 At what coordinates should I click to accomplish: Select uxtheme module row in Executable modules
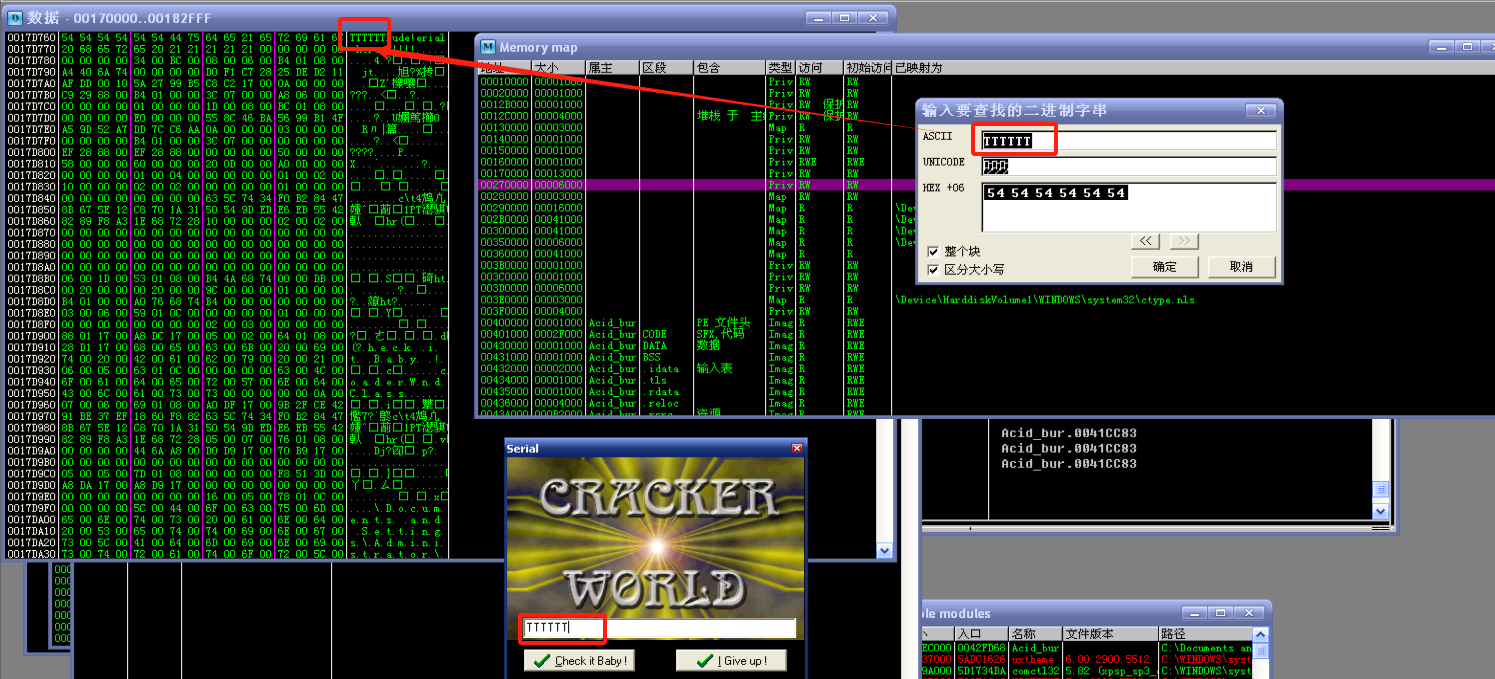click(x=1086, y=660)
